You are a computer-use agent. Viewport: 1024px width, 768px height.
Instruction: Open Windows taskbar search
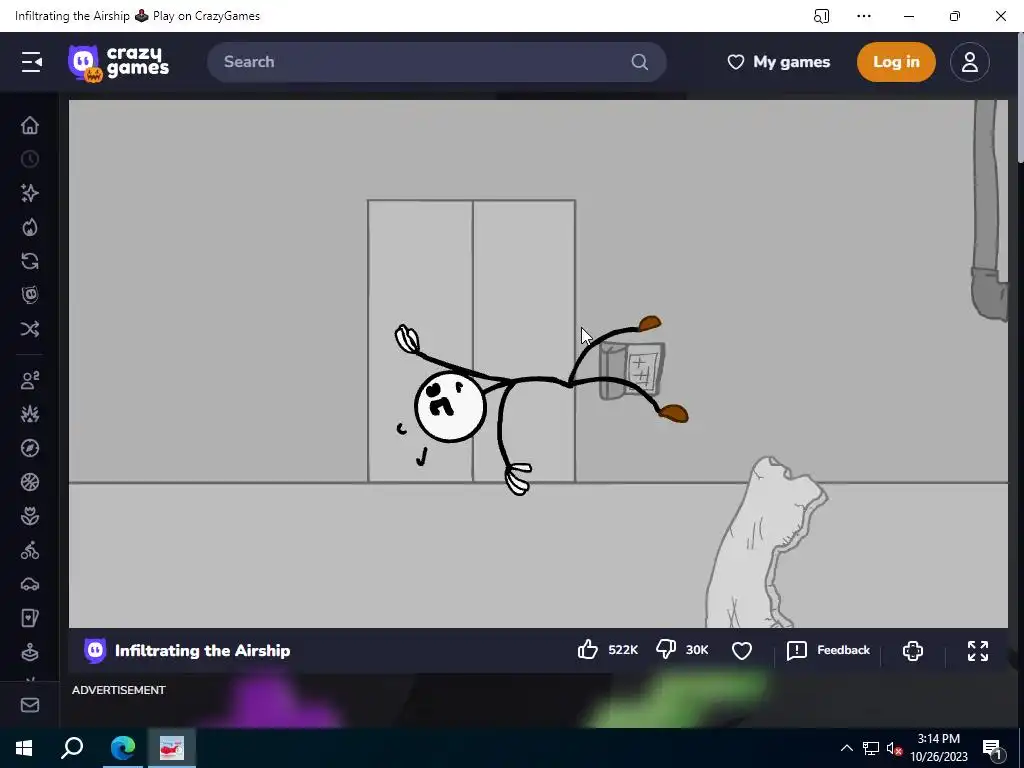point(72,748)
